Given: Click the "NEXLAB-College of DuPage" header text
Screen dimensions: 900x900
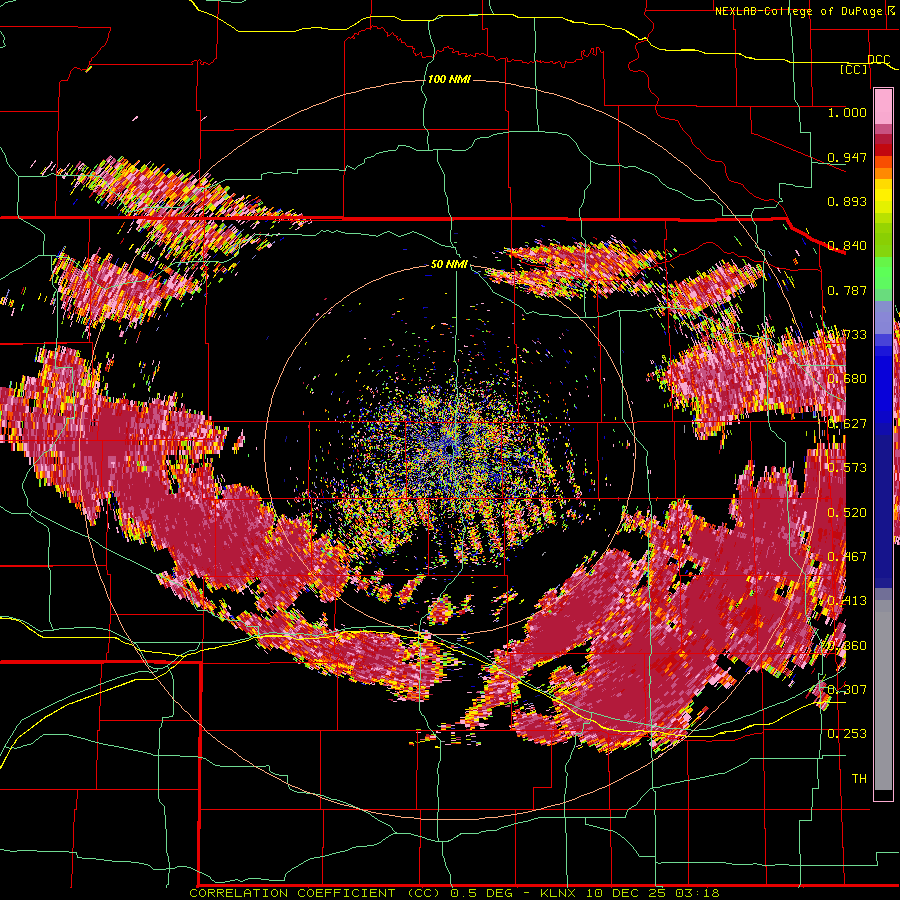Looking at the screenshot, I should [x=798, y=11].
